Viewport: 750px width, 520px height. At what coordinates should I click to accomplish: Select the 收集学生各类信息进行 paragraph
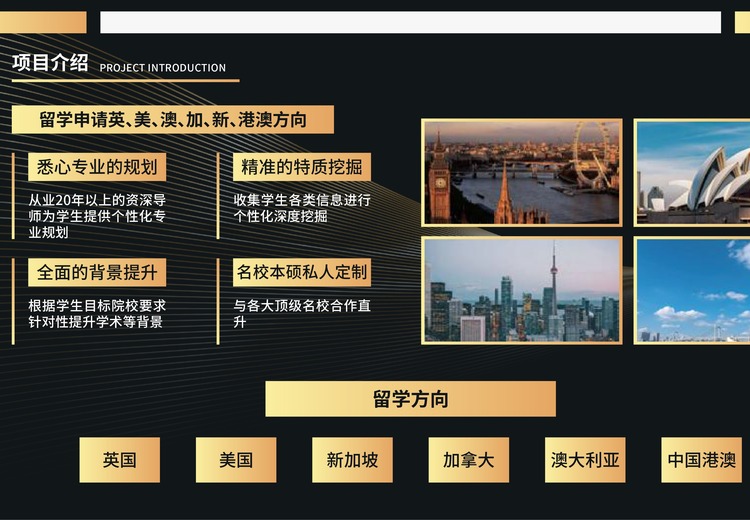click(x=302, y=208)
